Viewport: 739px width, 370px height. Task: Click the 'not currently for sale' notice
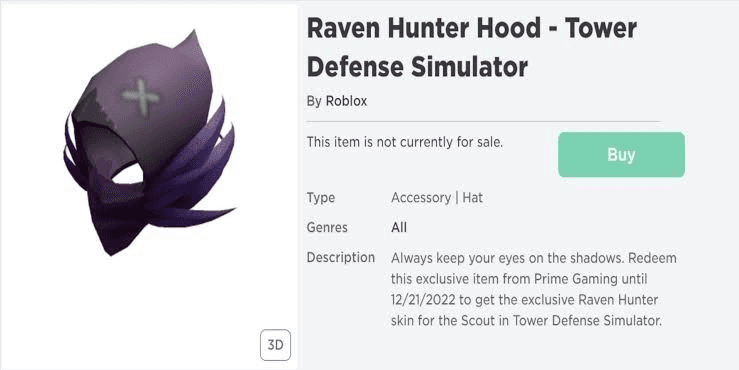[405, 142]
